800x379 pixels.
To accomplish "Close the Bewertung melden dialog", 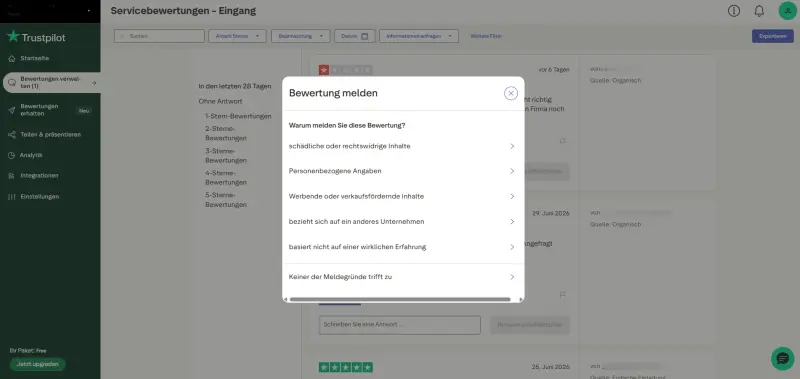I will (511, 93).
